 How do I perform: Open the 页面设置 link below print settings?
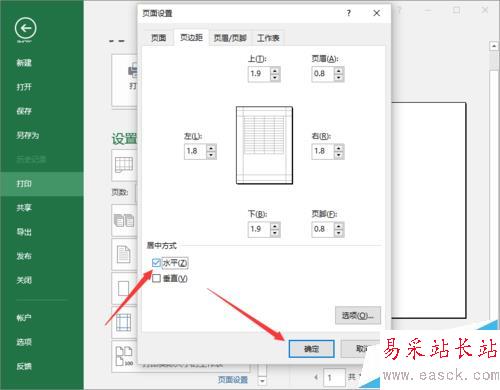pyautogui.click(x=233, y=380)
